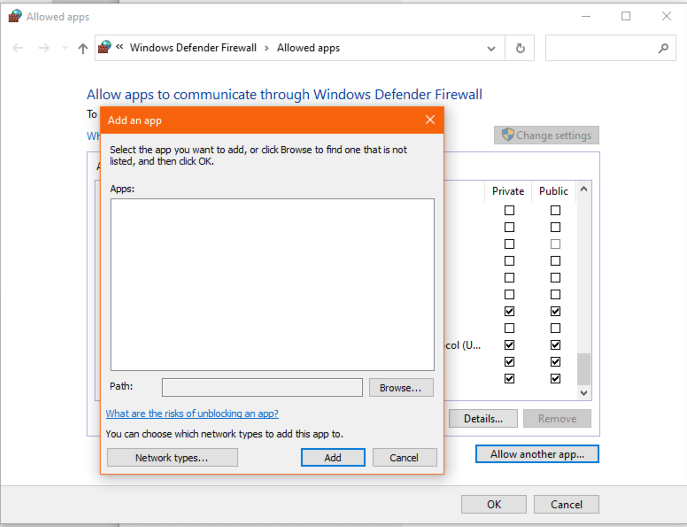Toggle Private checkbox in the 'col (U...' row
Viewport: 687px width, 527px height.
pyautogui.click(x=509, y=345)
